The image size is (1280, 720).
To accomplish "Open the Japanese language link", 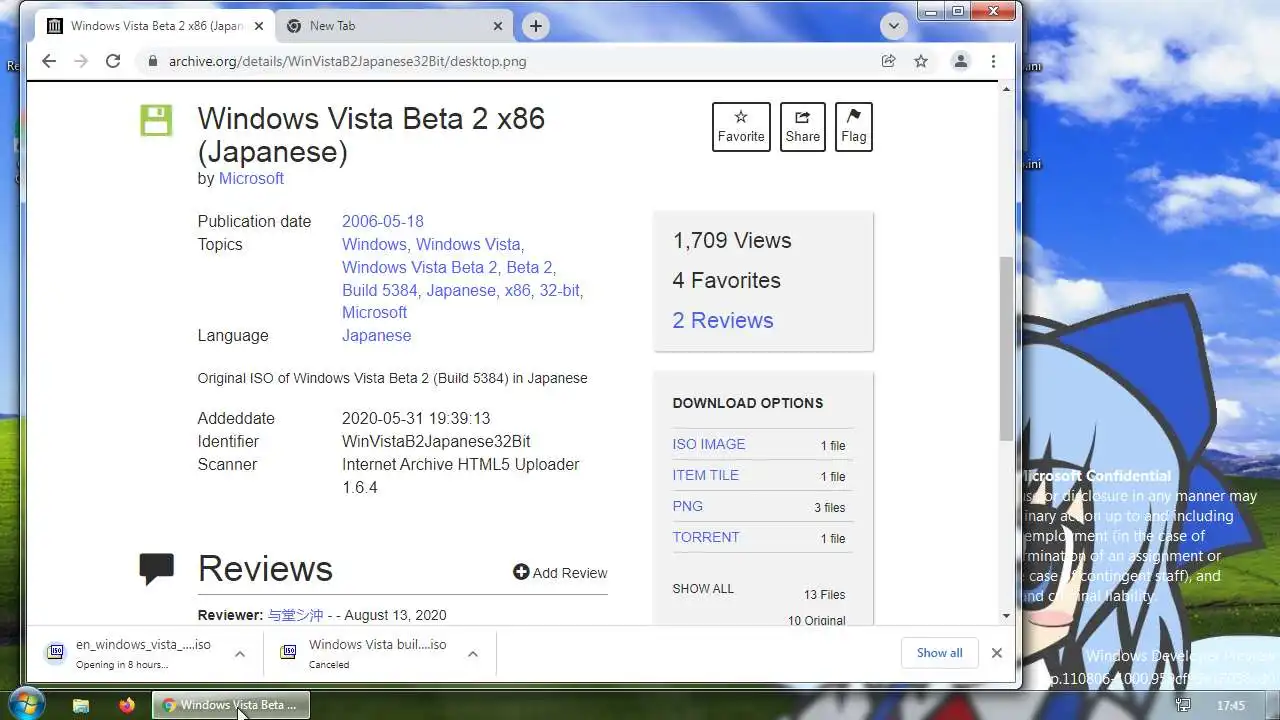I will (x=376, y=335).
